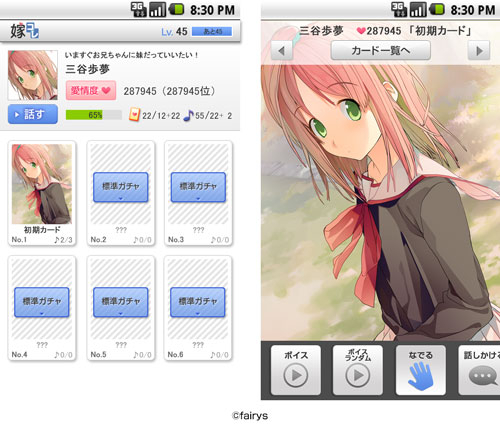Screen dimensions: 500x425
Task: Tap the なでる hand button
Action: [421, 370]
